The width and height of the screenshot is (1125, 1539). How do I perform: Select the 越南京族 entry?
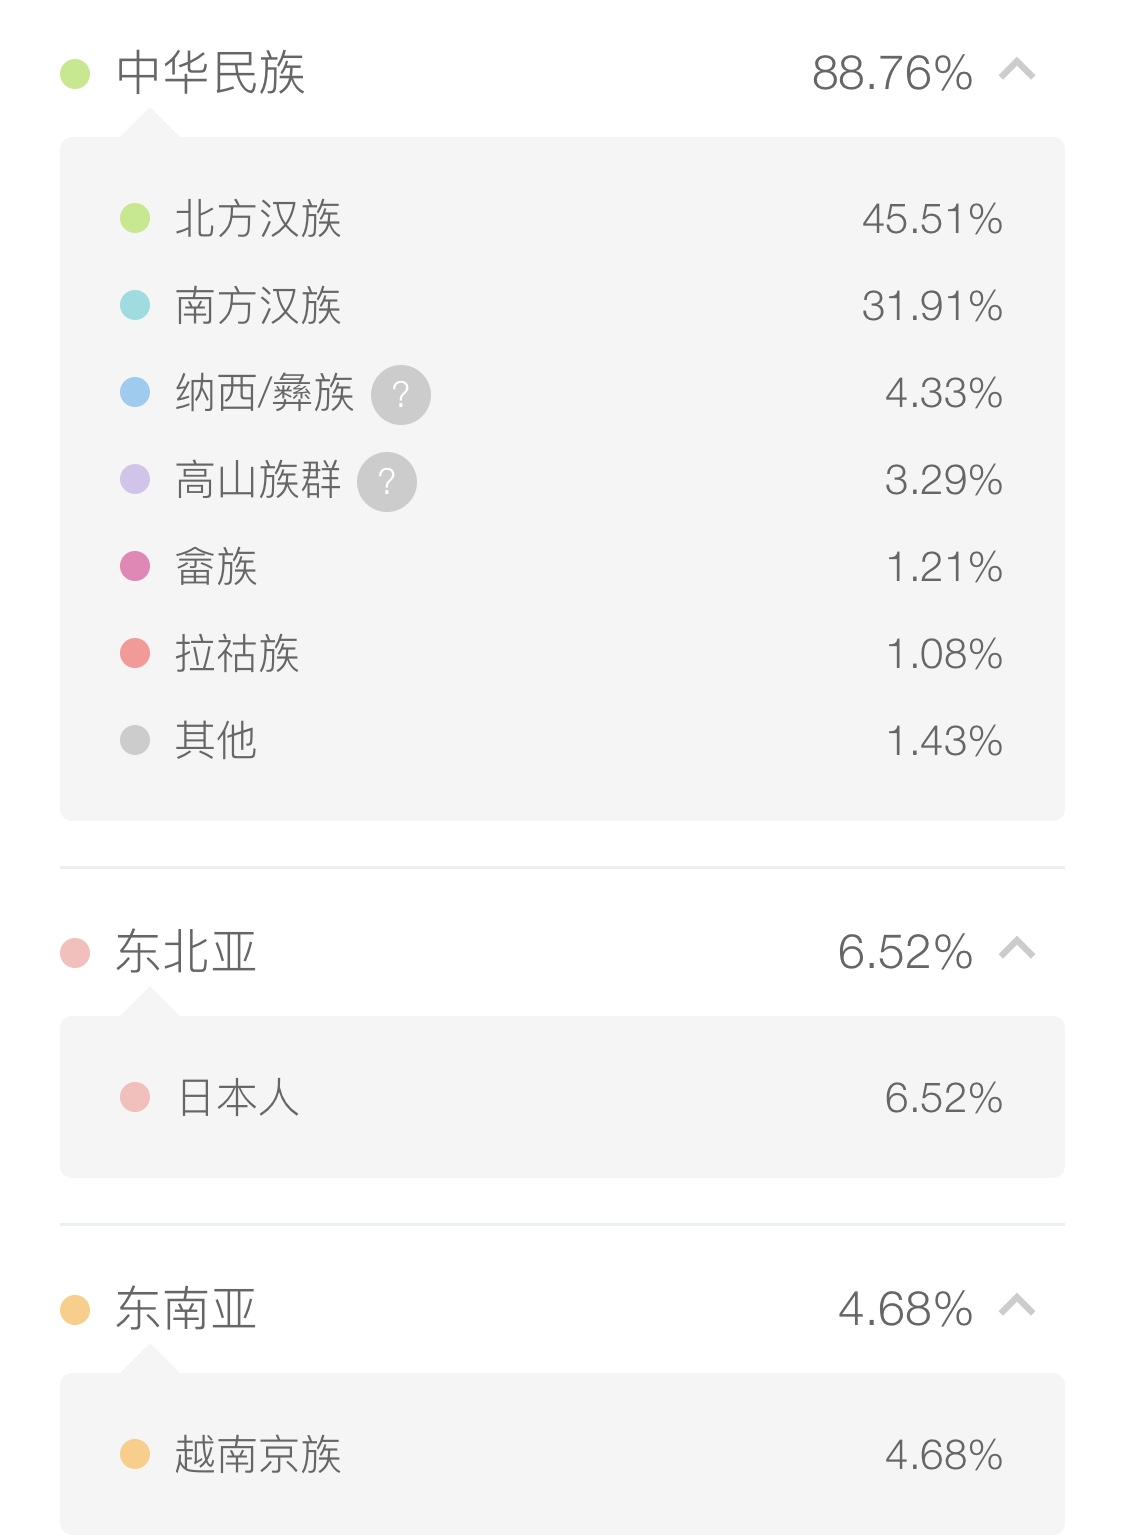258,1455
